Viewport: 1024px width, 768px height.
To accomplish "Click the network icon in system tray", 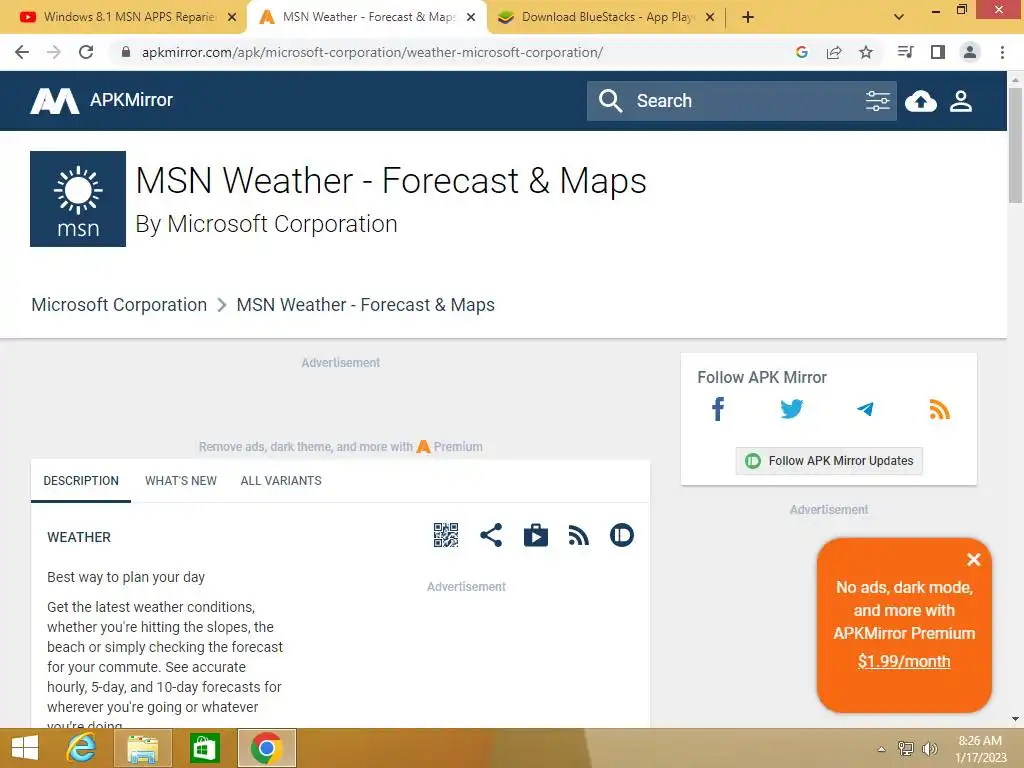I will pos(906,749).
